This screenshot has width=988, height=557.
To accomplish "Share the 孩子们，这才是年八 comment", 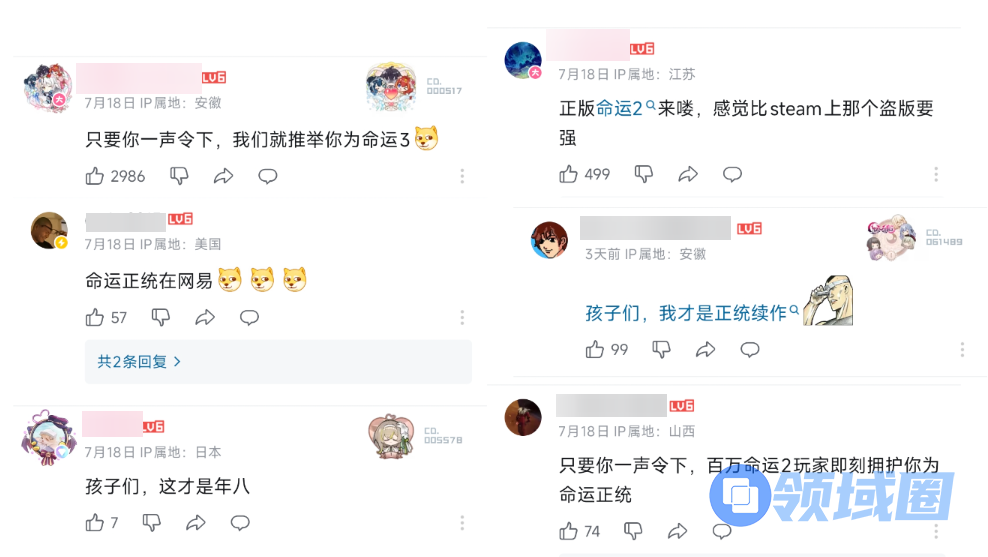I will tap(196, 522).
